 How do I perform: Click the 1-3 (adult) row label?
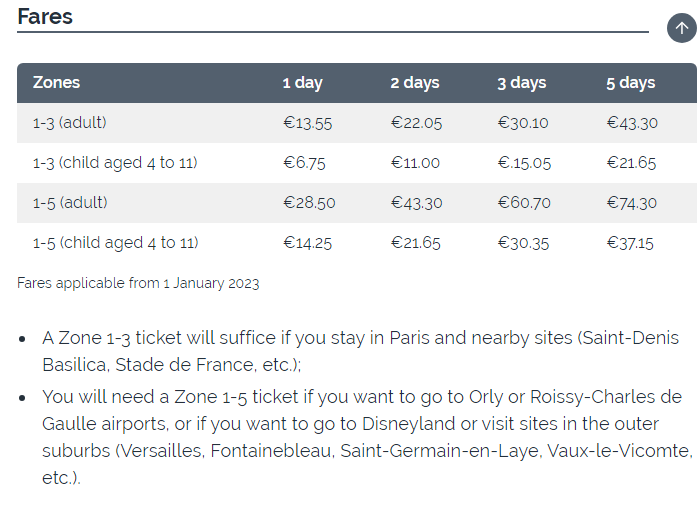pyautogui.click(x=69, y=122)
